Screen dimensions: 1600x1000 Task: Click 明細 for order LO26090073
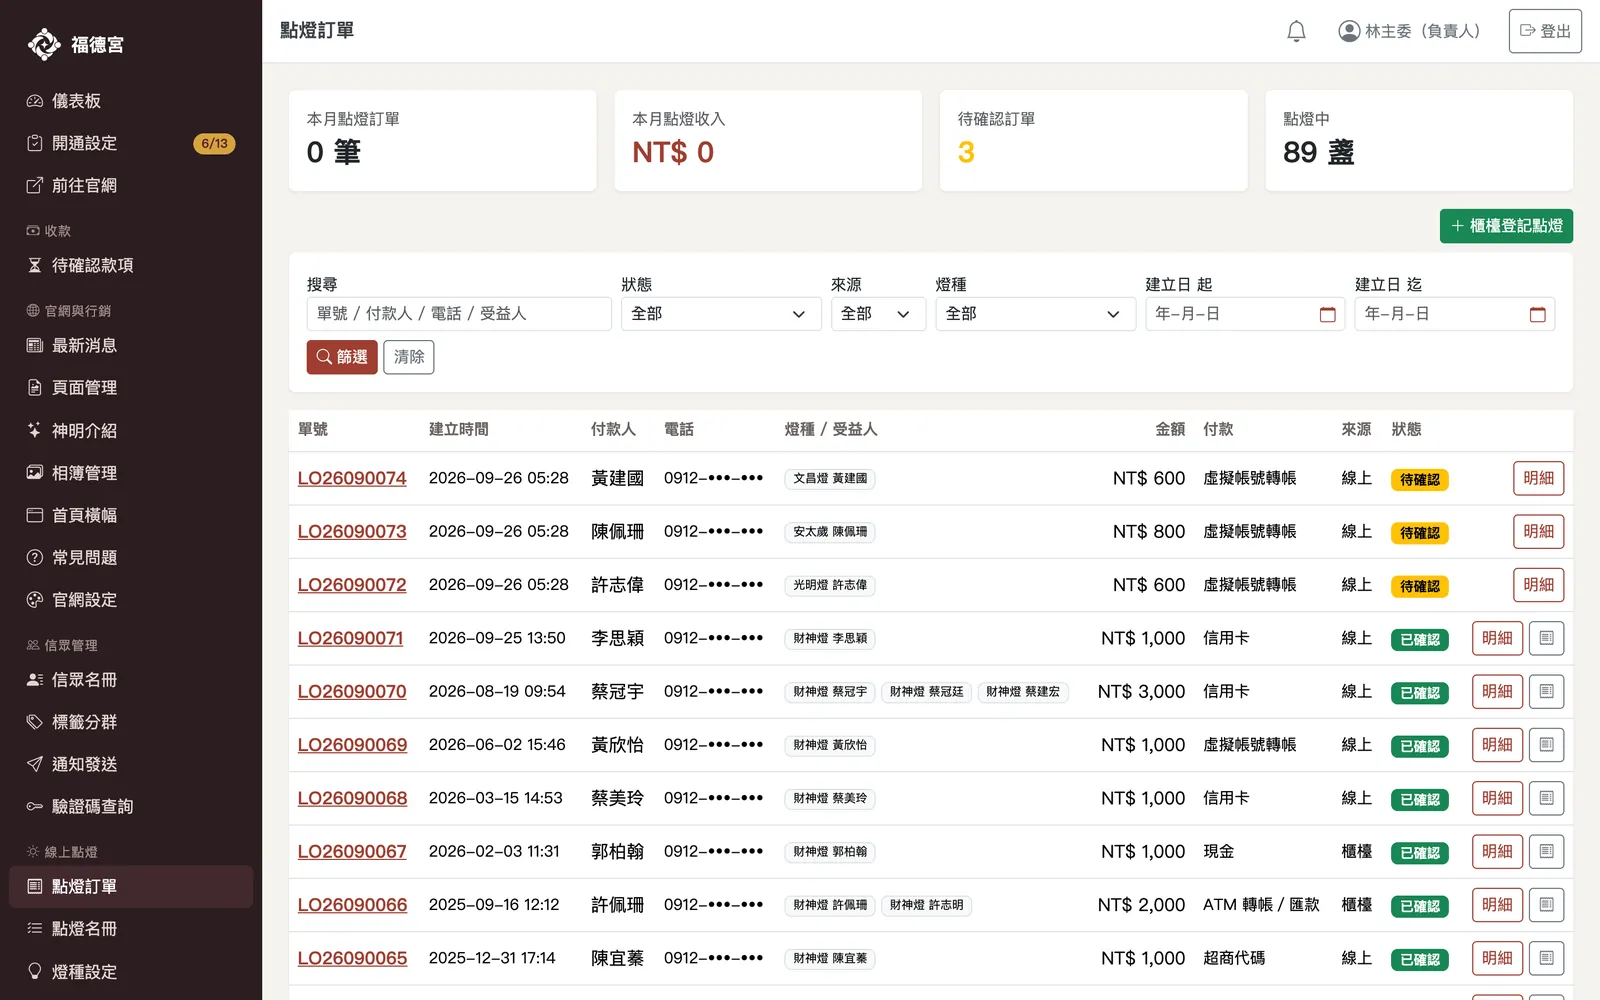[x=1538, y=531]
